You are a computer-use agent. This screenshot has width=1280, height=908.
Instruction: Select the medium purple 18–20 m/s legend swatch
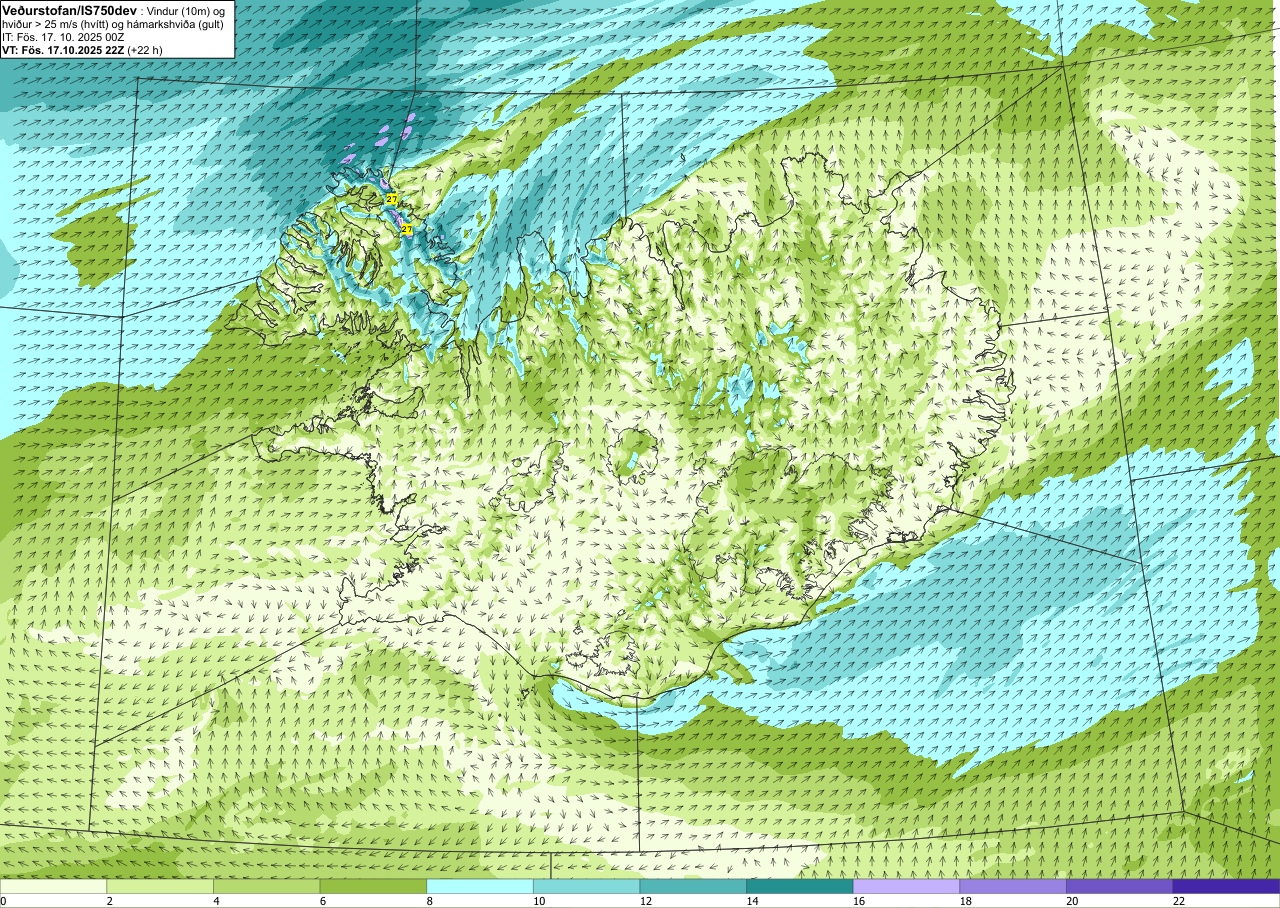[1013, 886]
